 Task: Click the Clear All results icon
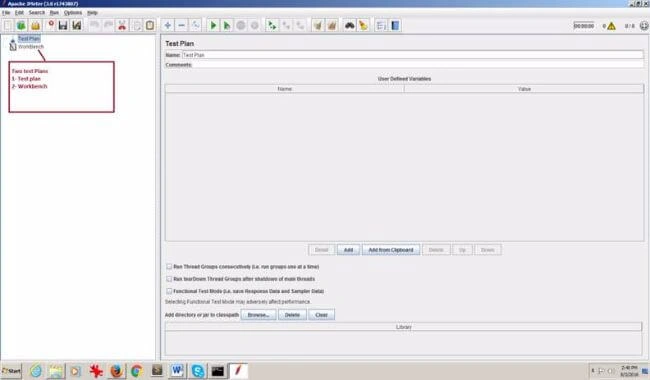click(x=332, y=26)
